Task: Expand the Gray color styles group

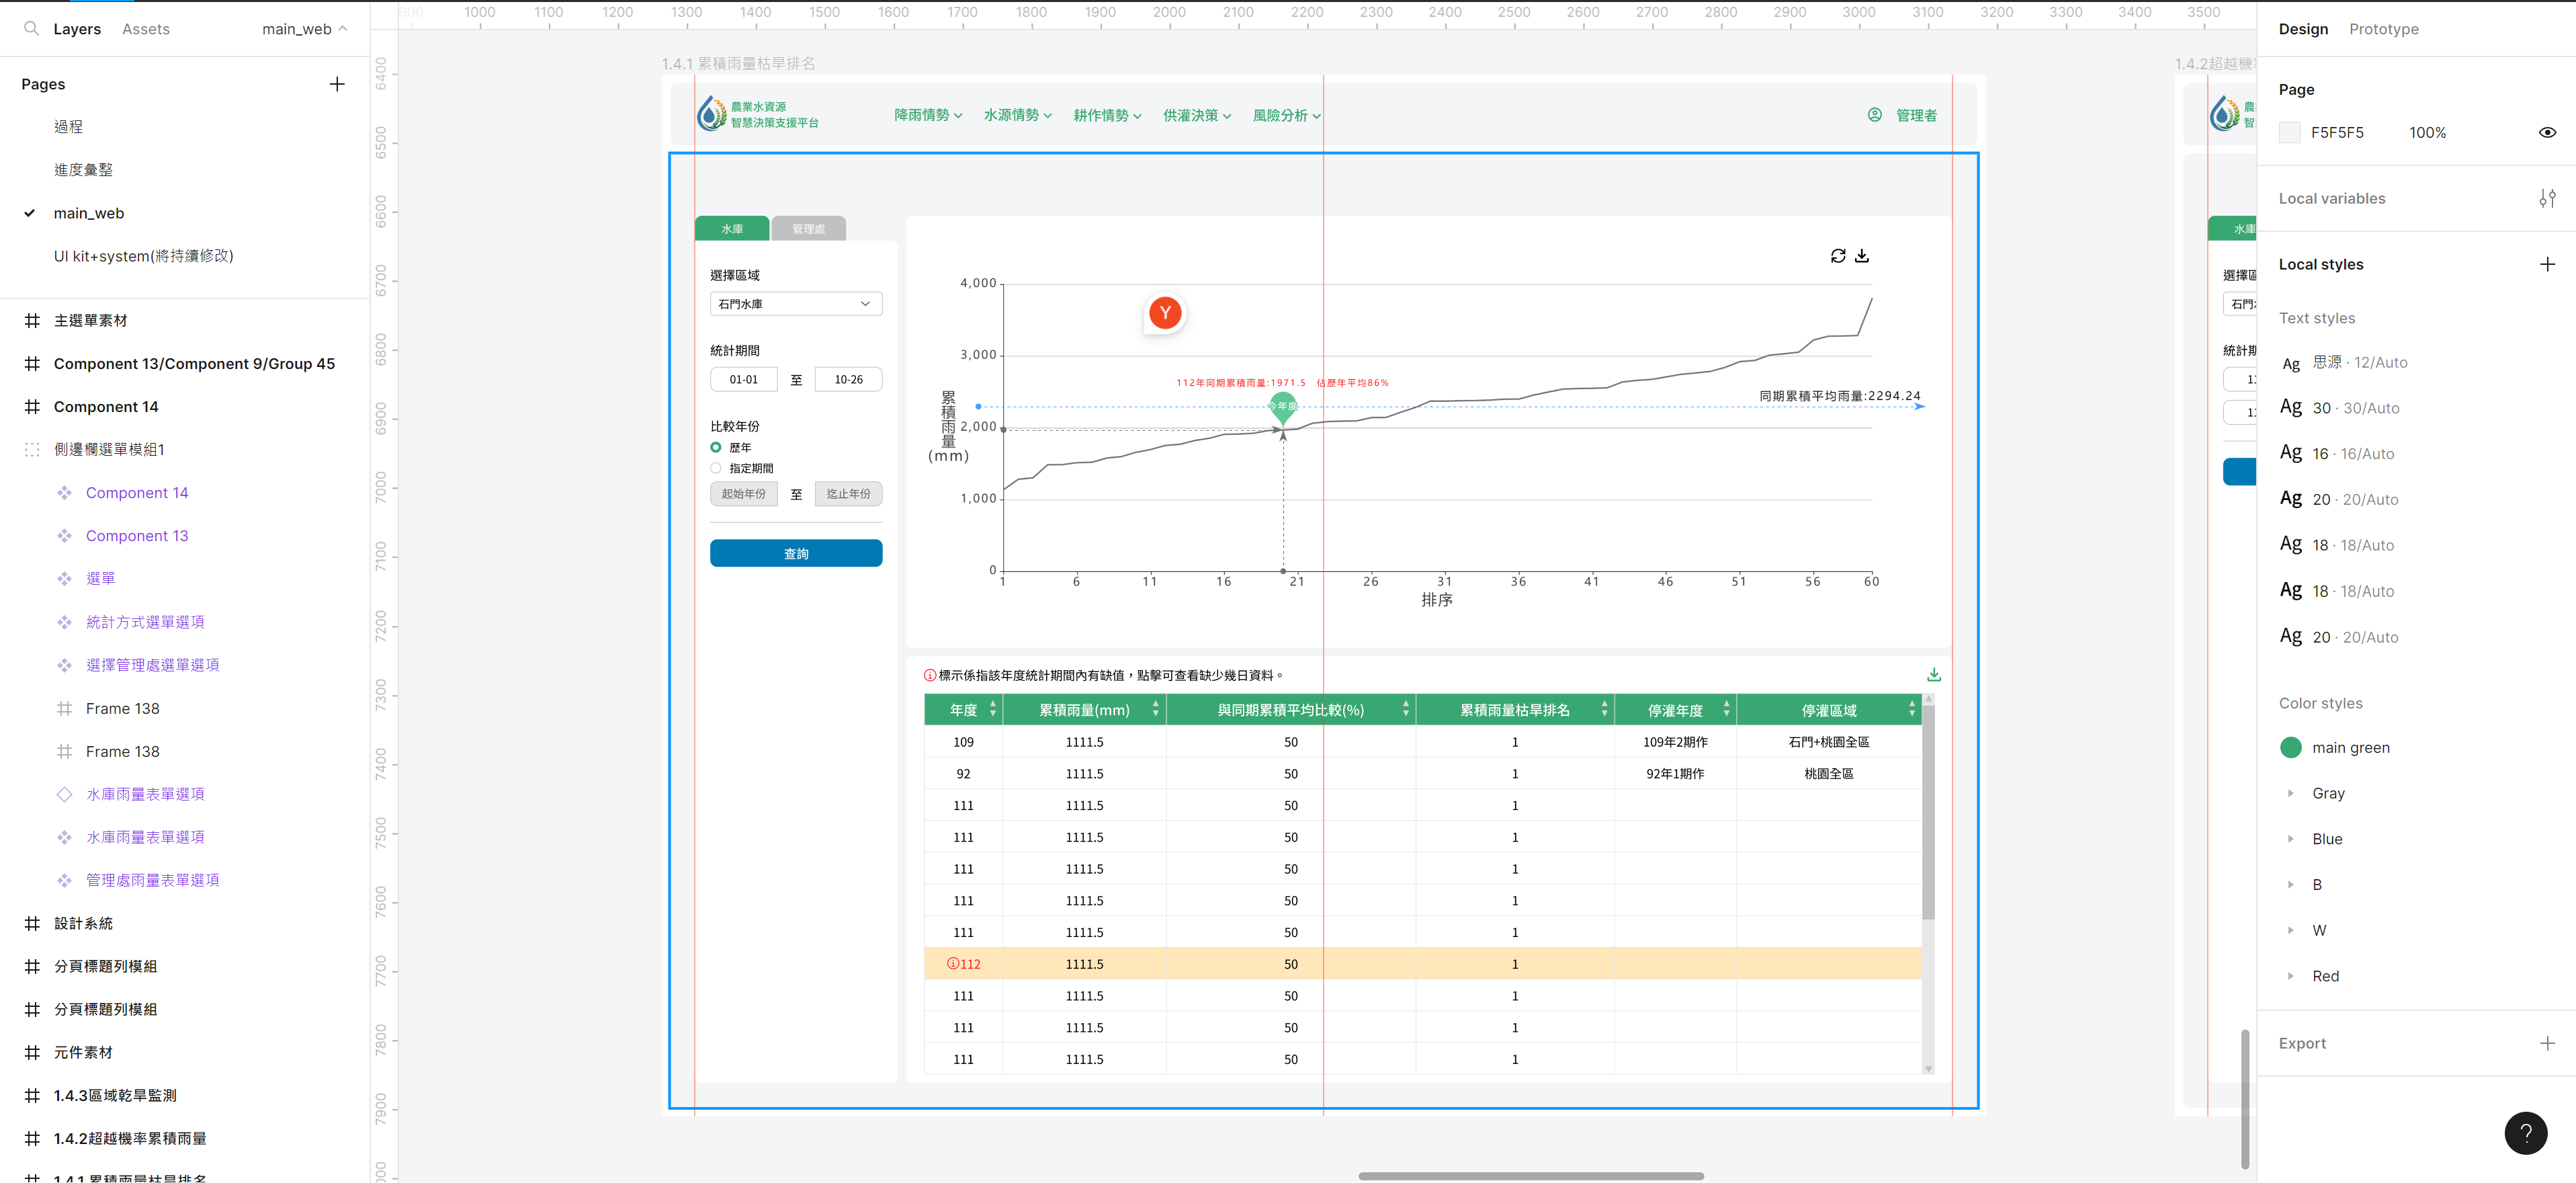Action: click(2290, 793)
